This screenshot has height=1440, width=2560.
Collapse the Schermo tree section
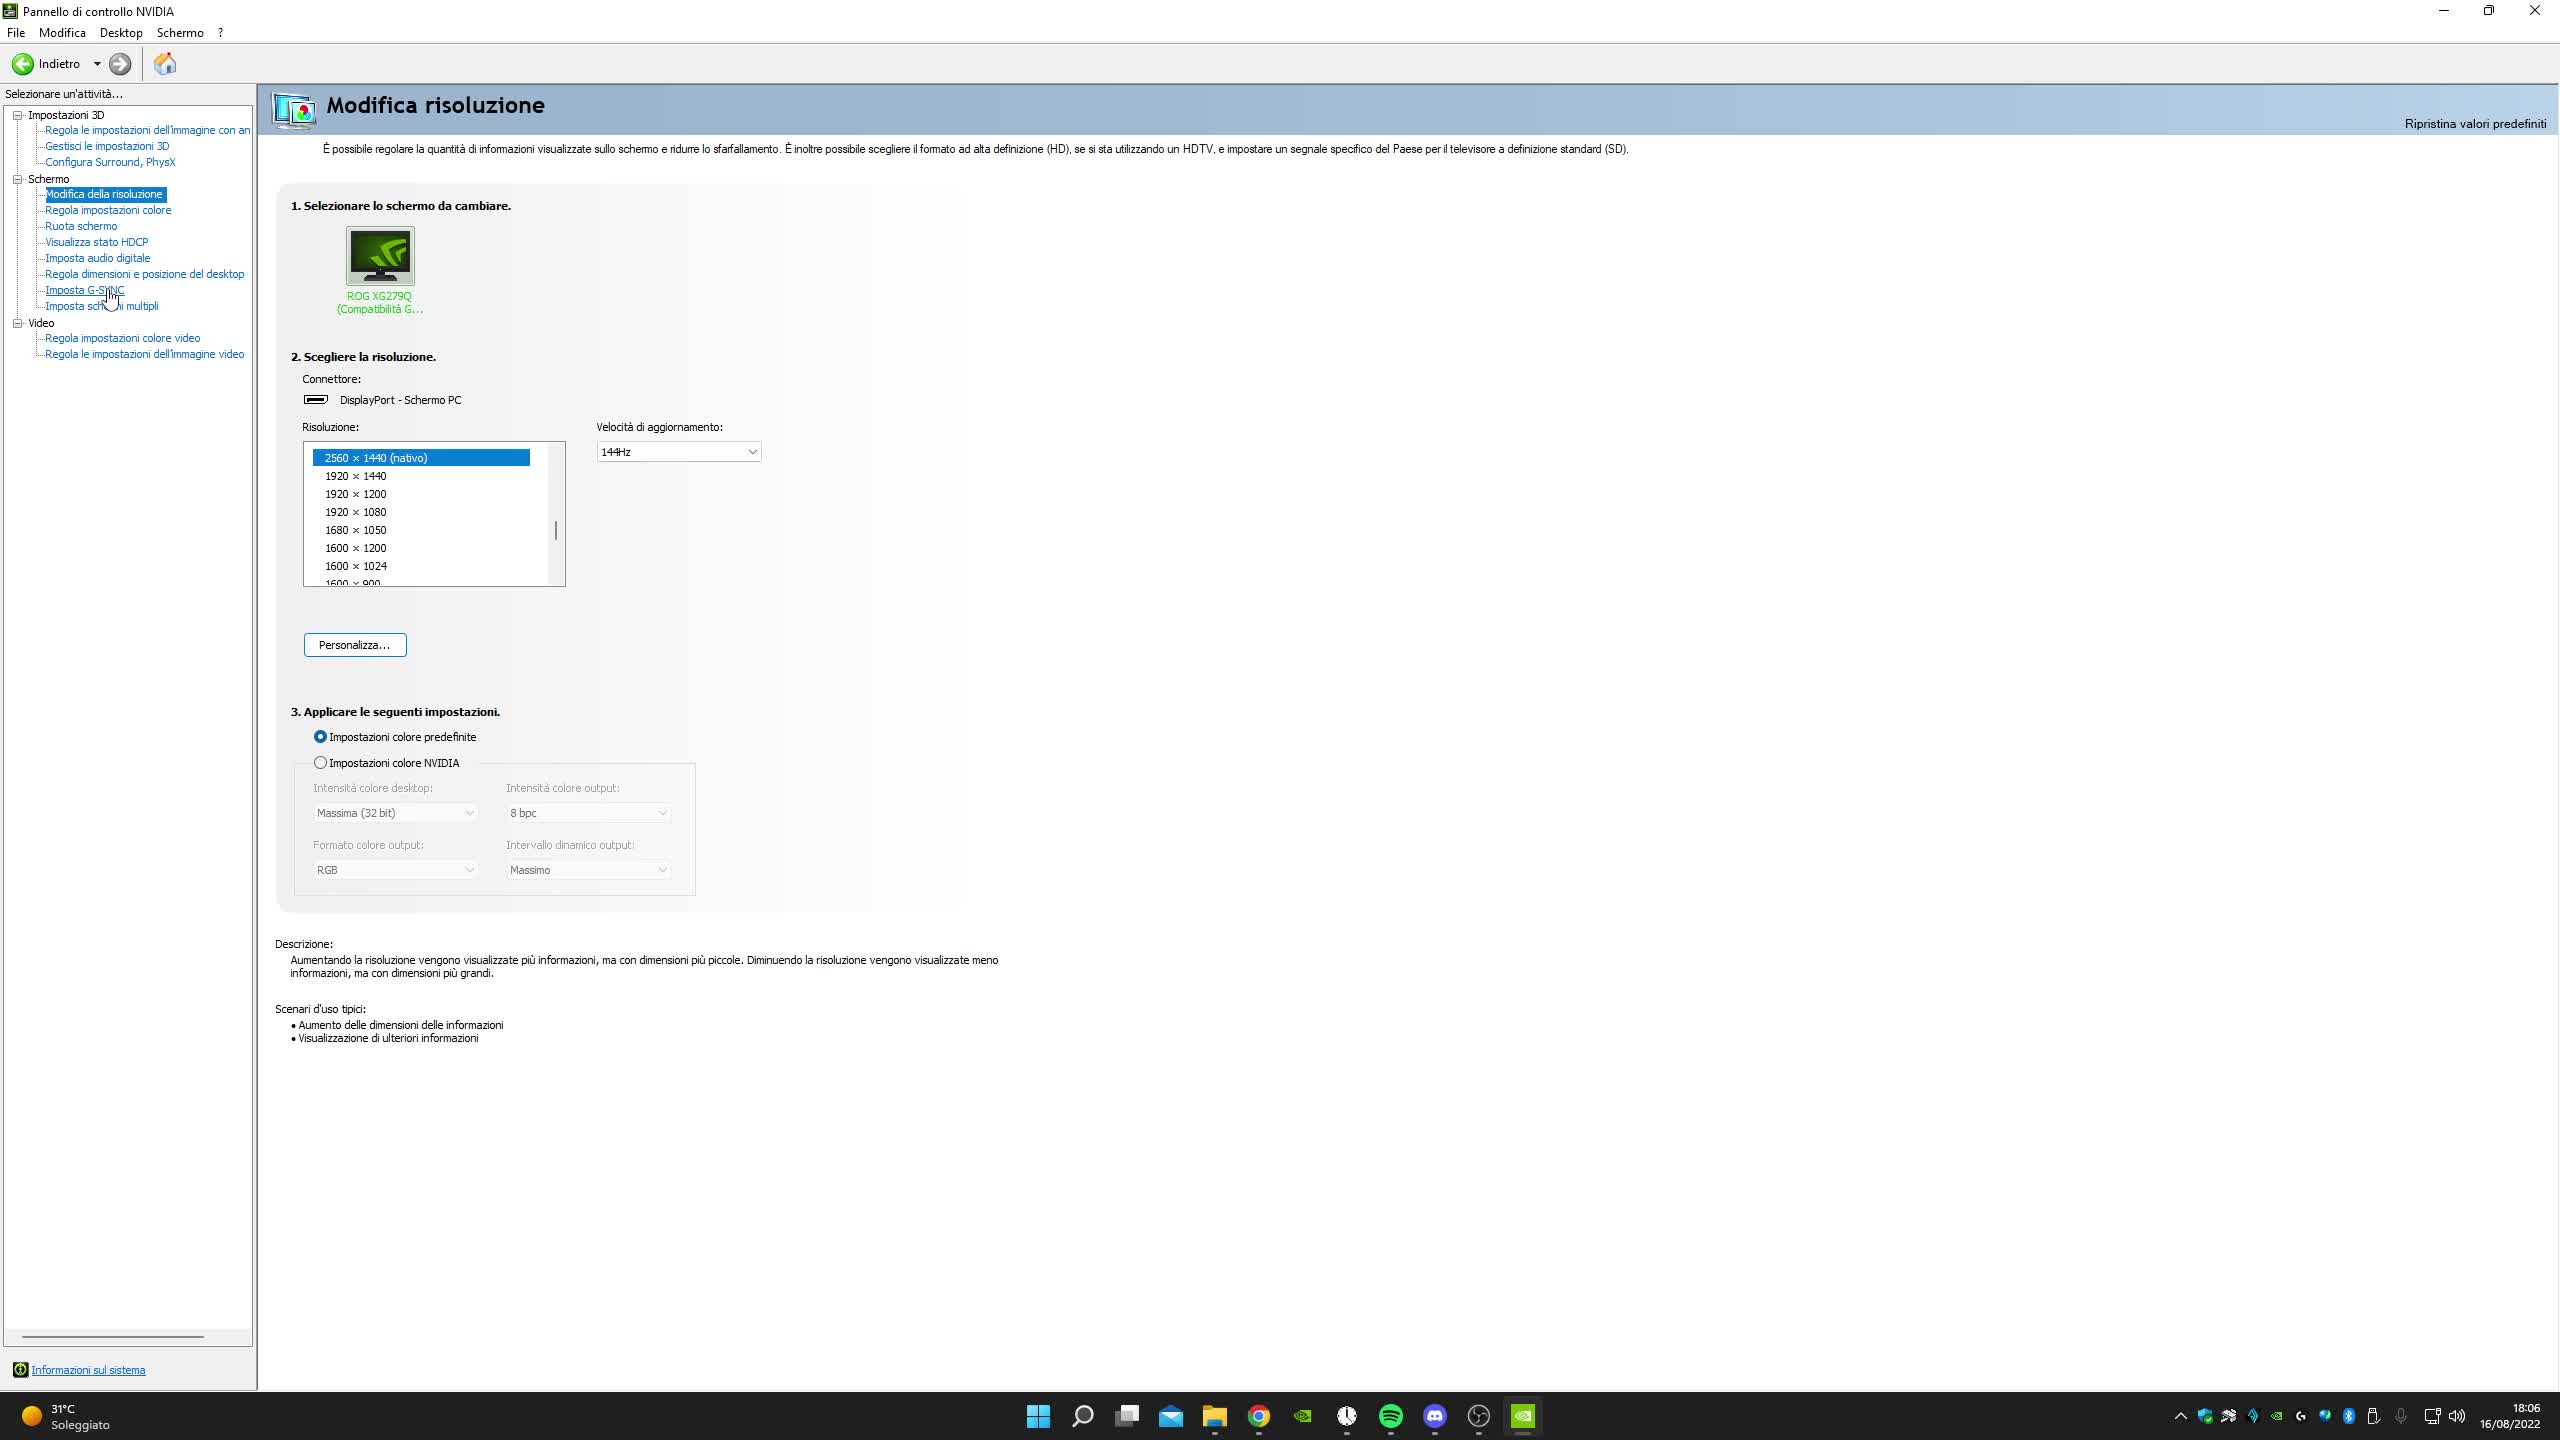pyautogui.click(x=18, y=179)
